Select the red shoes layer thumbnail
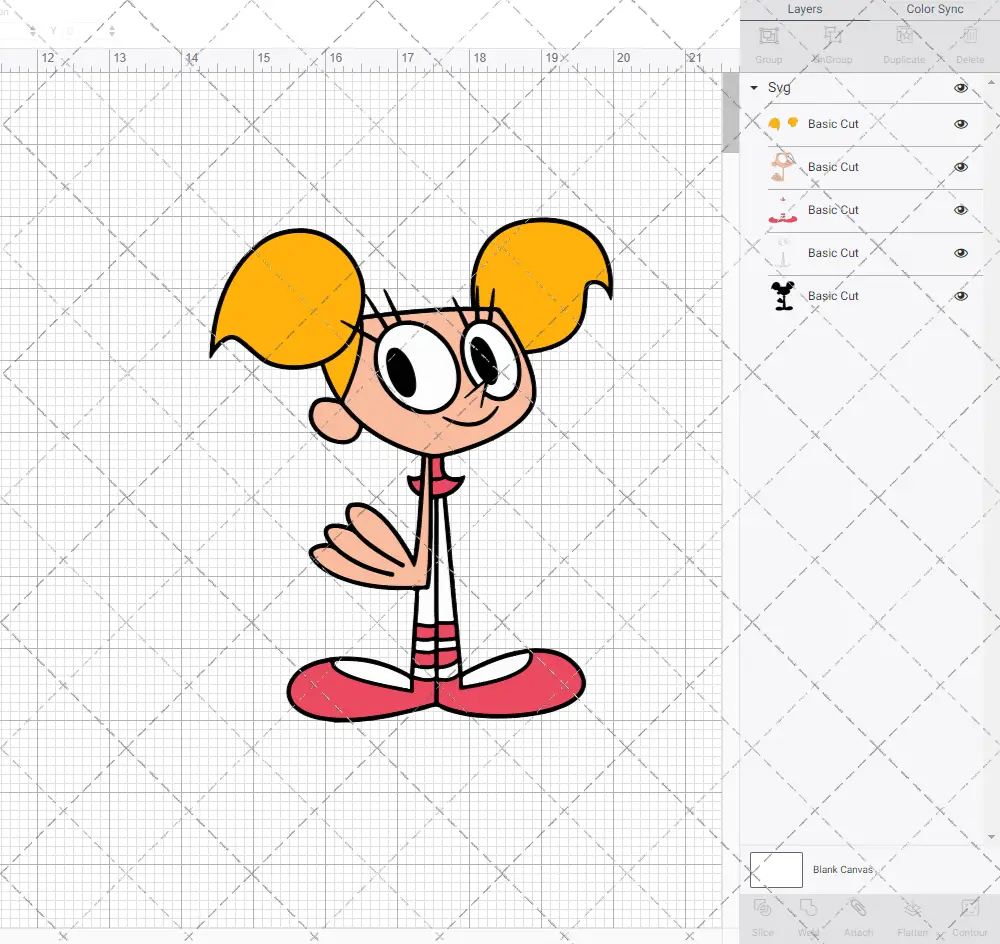 pos(783,210)
